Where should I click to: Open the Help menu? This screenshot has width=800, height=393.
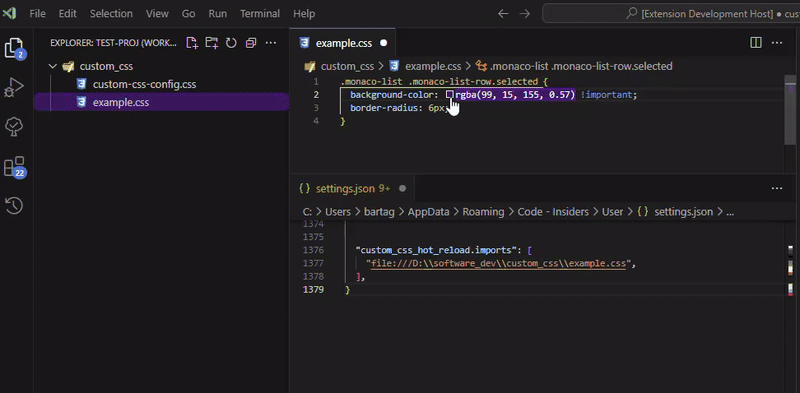pos(304,14)
